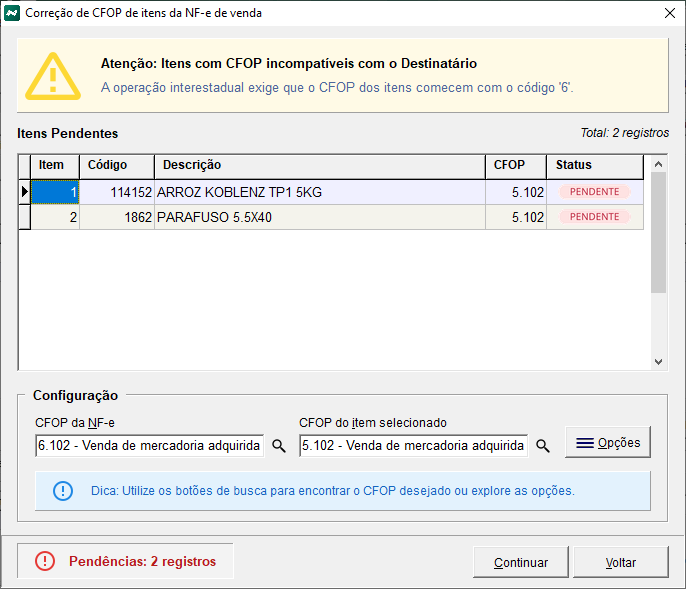Click the Status column header

point(594,165)
